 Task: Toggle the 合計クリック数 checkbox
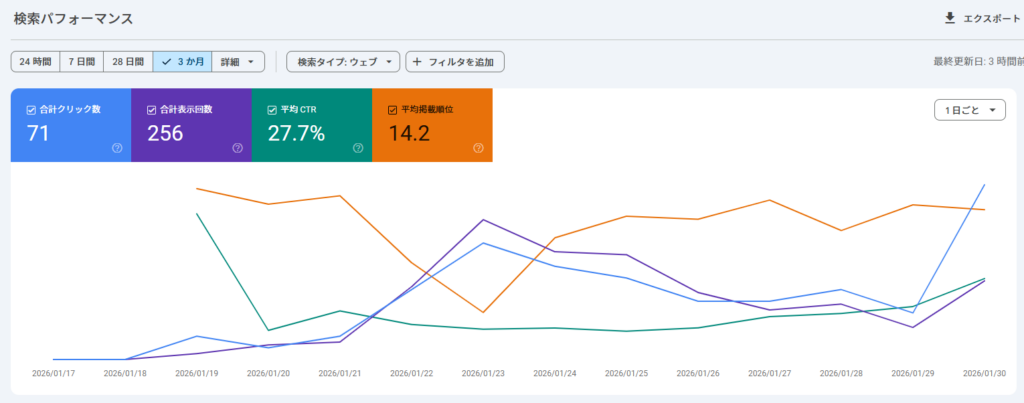click(32, 109)
